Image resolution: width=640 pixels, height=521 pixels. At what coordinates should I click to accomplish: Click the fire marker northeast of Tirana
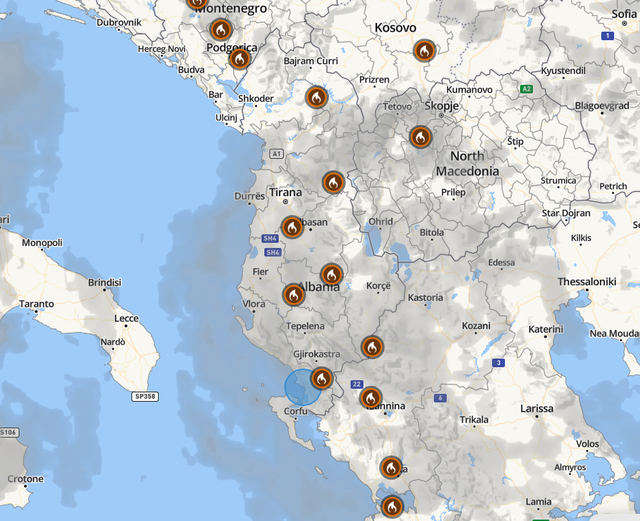coord(333,182)
